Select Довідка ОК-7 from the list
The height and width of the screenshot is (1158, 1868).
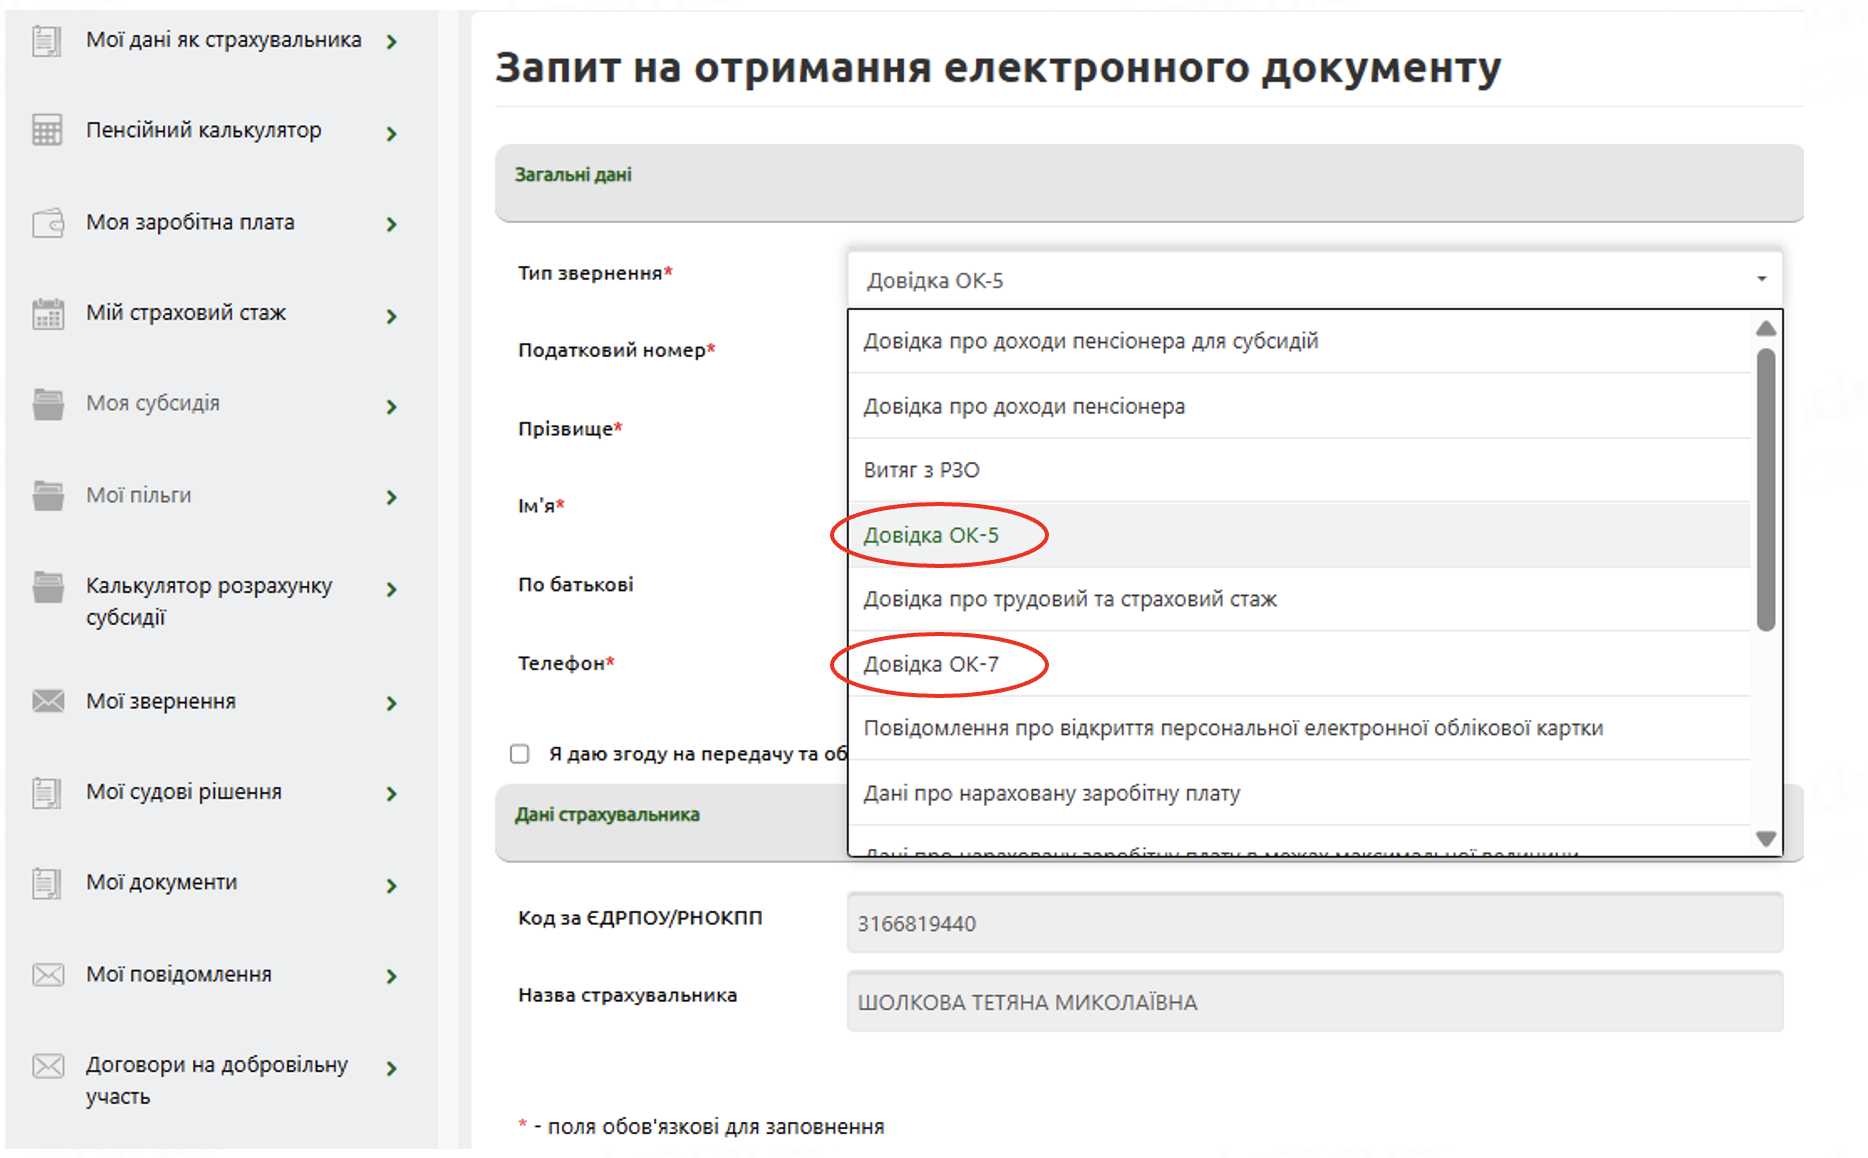tap(931, 664)
